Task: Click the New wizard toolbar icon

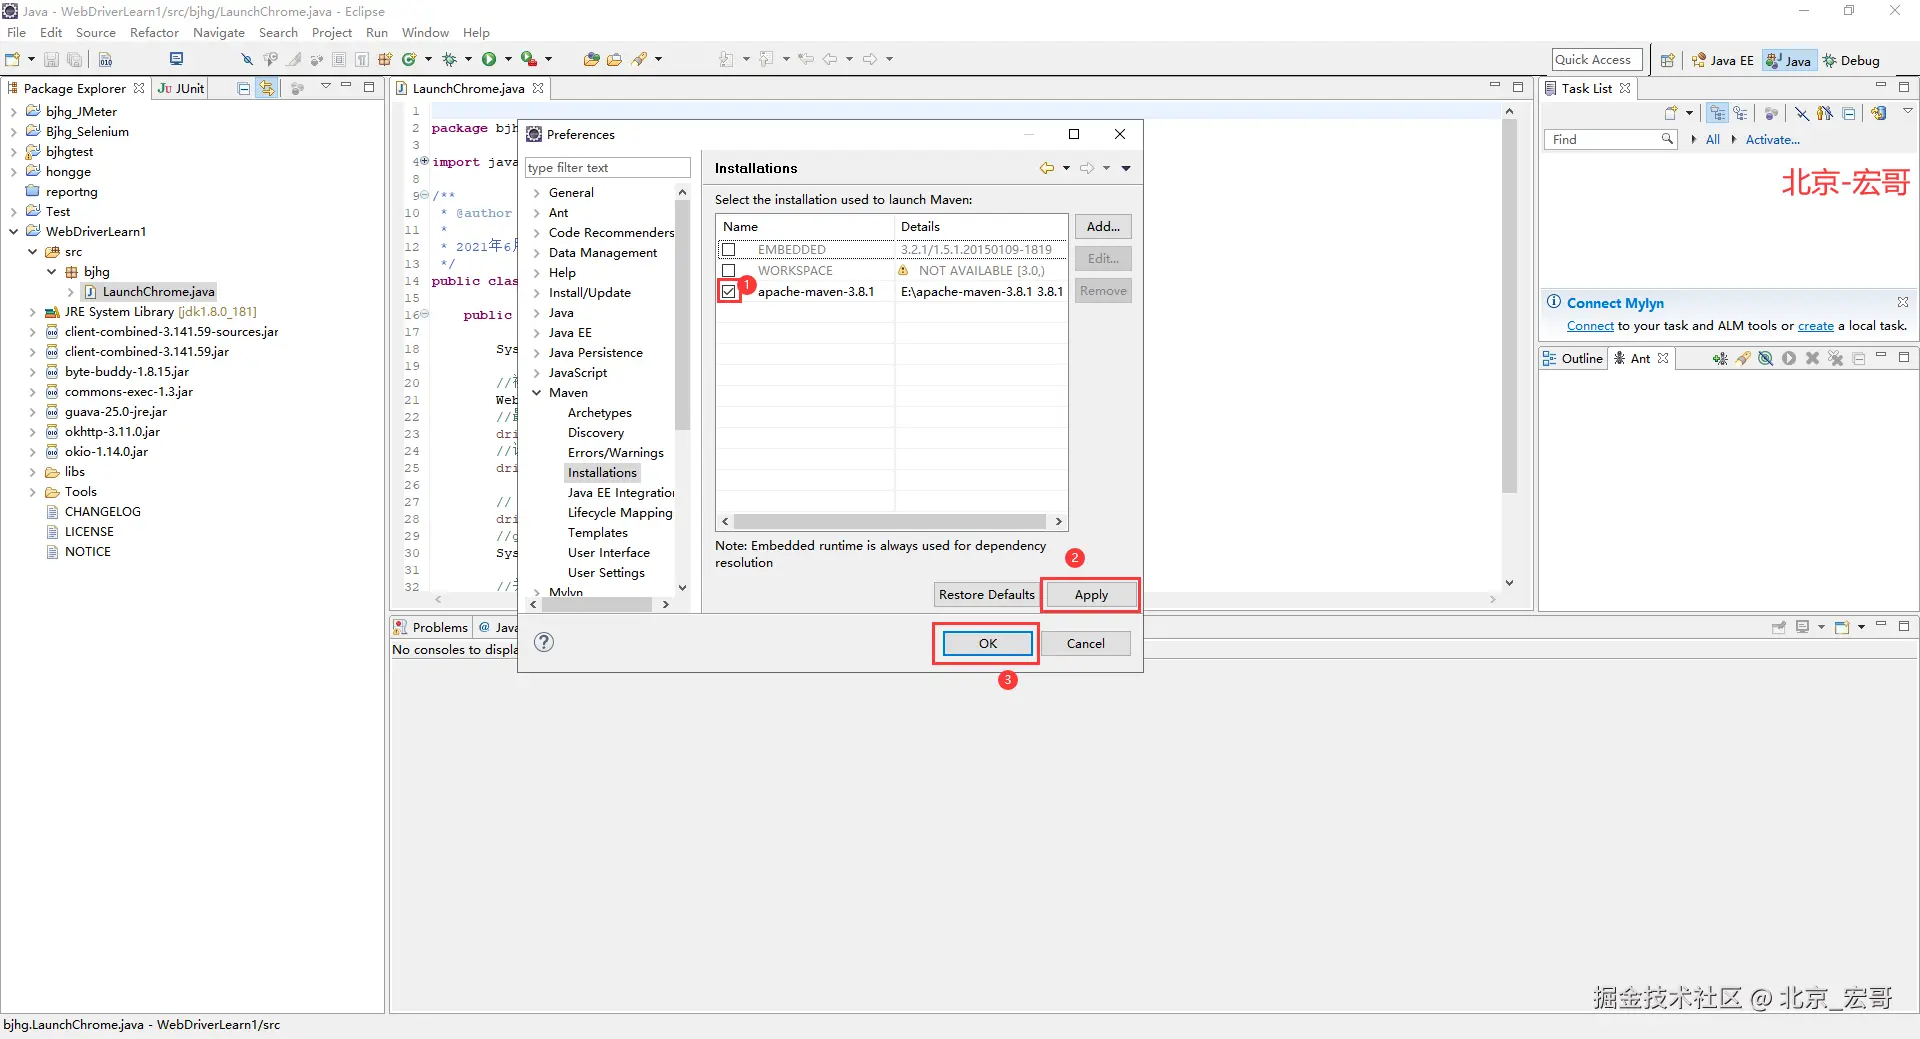Action: tap(13, 60)
